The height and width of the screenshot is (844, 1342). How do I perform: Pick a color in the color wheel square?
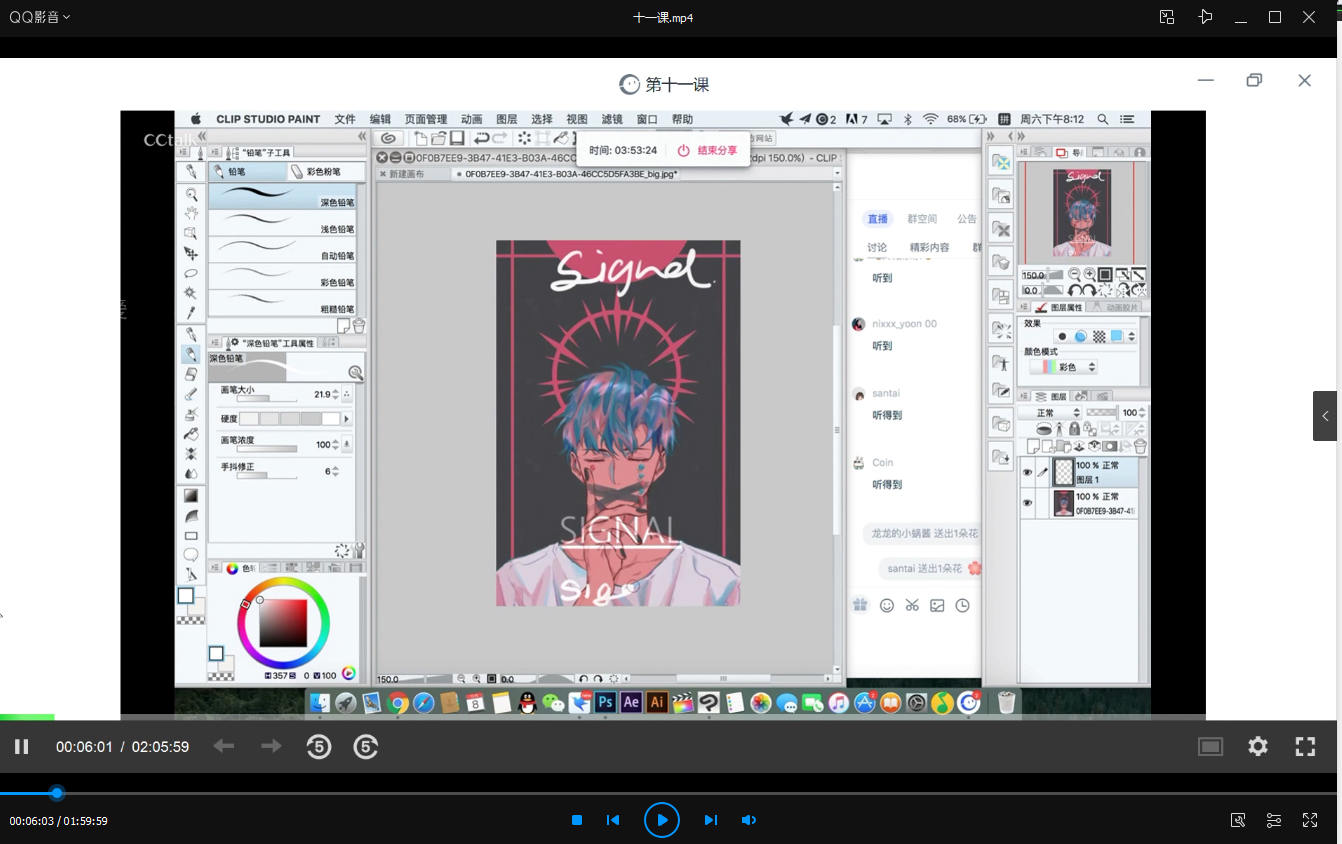283,624
